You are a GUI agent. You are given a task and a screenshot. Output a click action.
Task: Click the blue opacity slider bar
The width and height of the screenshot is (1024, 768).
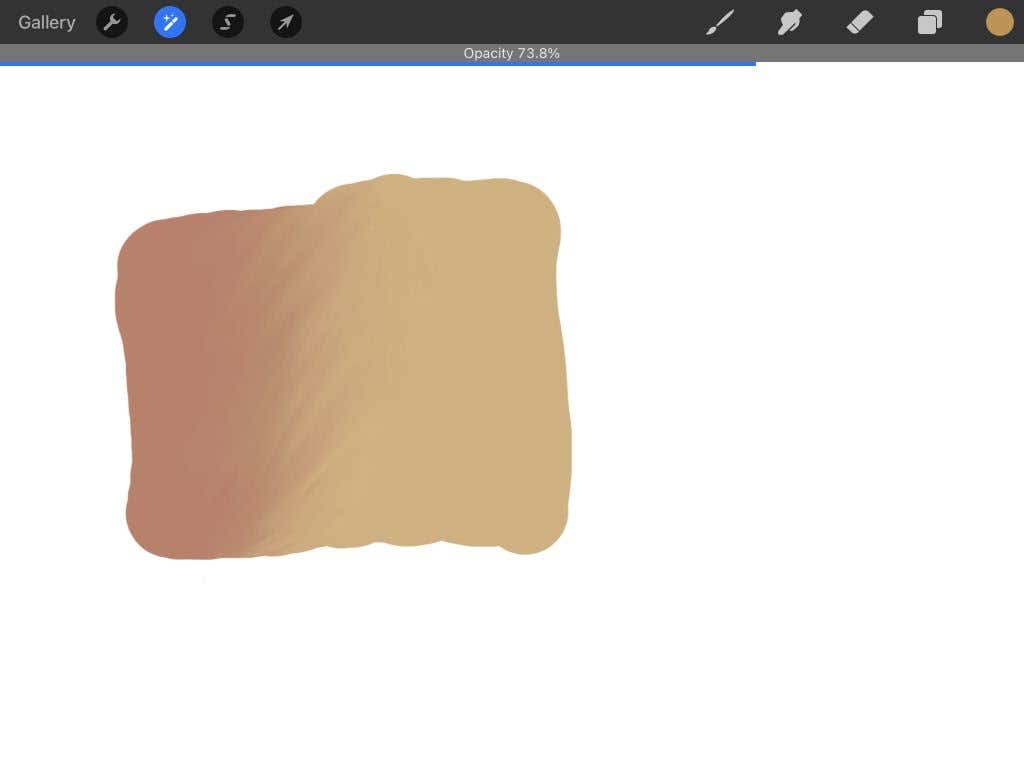(x=377, y=63)
